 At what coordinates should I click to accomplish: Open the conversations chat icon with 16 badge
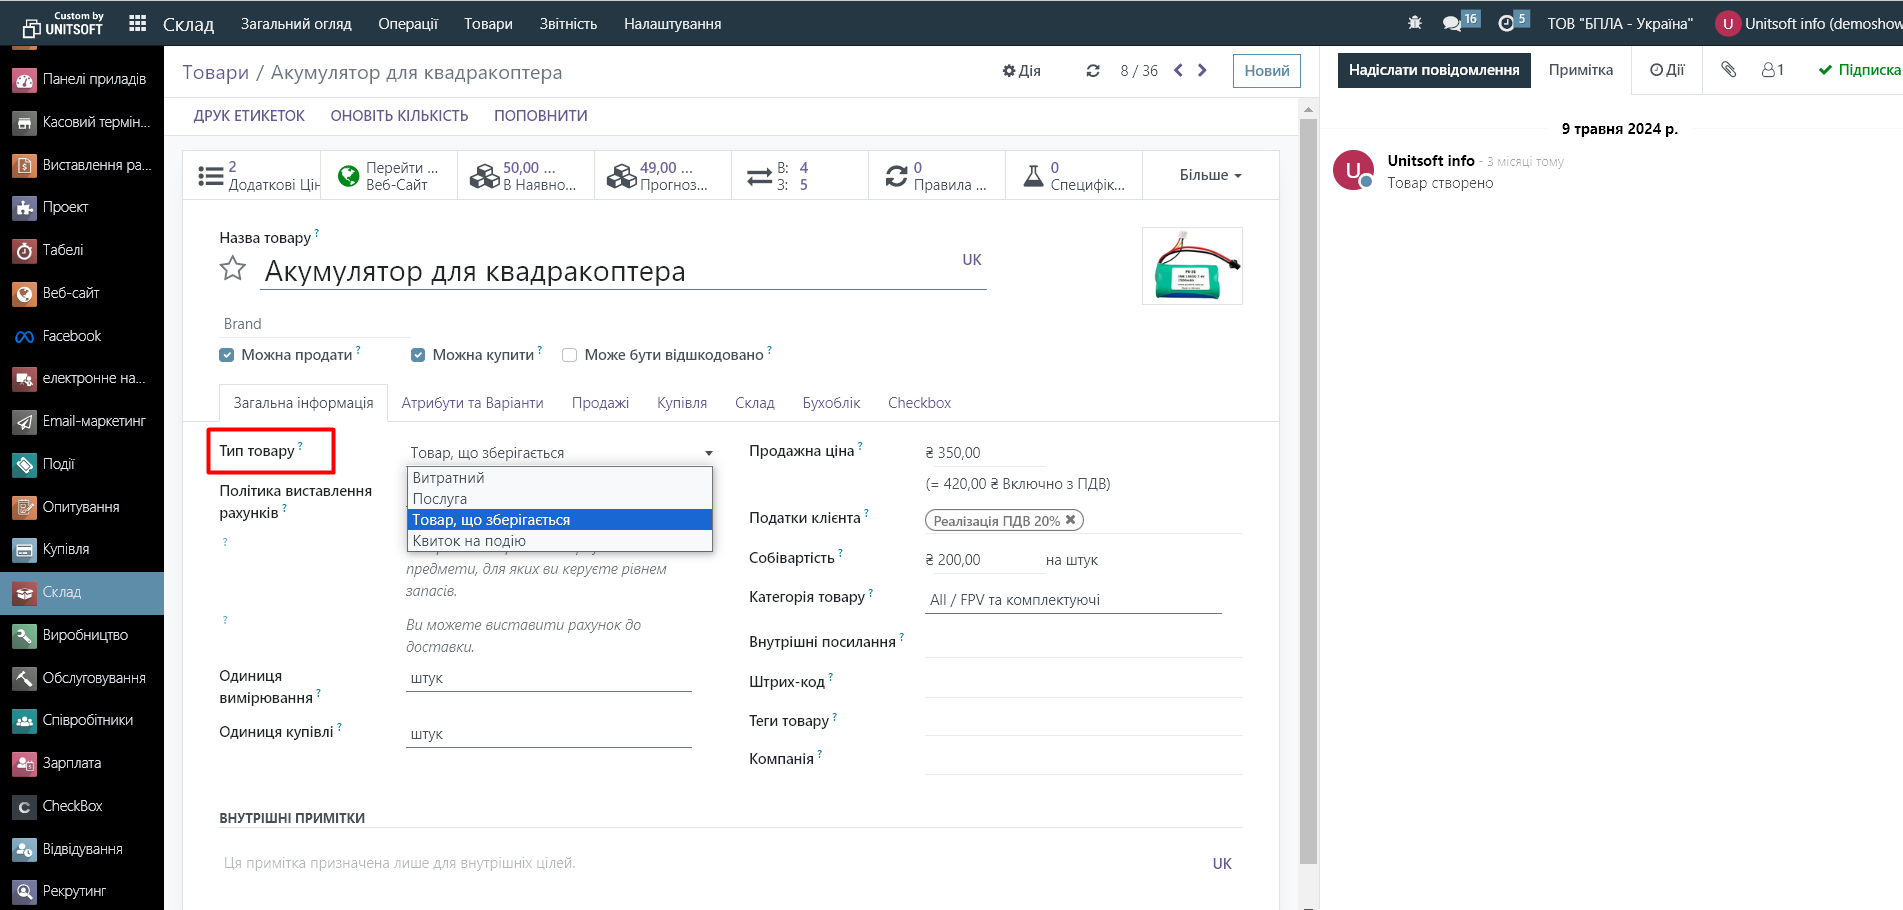(1452, 23)
